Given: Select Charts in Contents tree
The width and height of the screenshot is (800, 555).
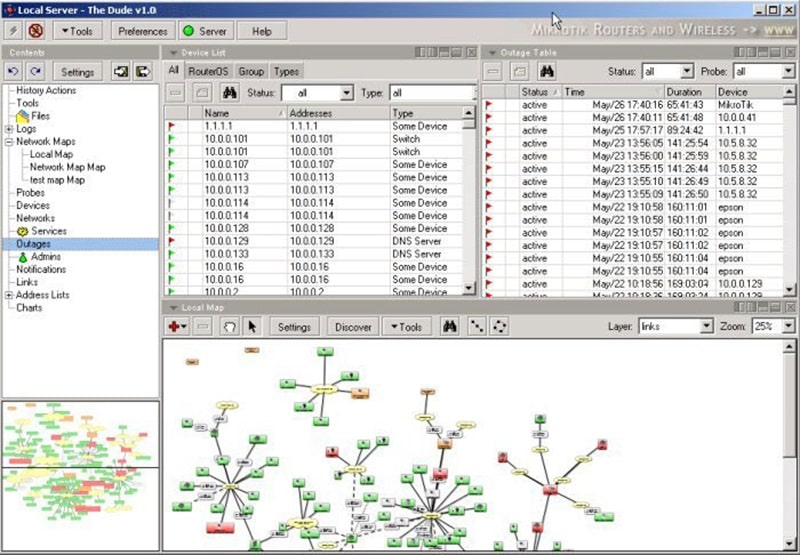Looking at the screenshot, I should point(29,308).
